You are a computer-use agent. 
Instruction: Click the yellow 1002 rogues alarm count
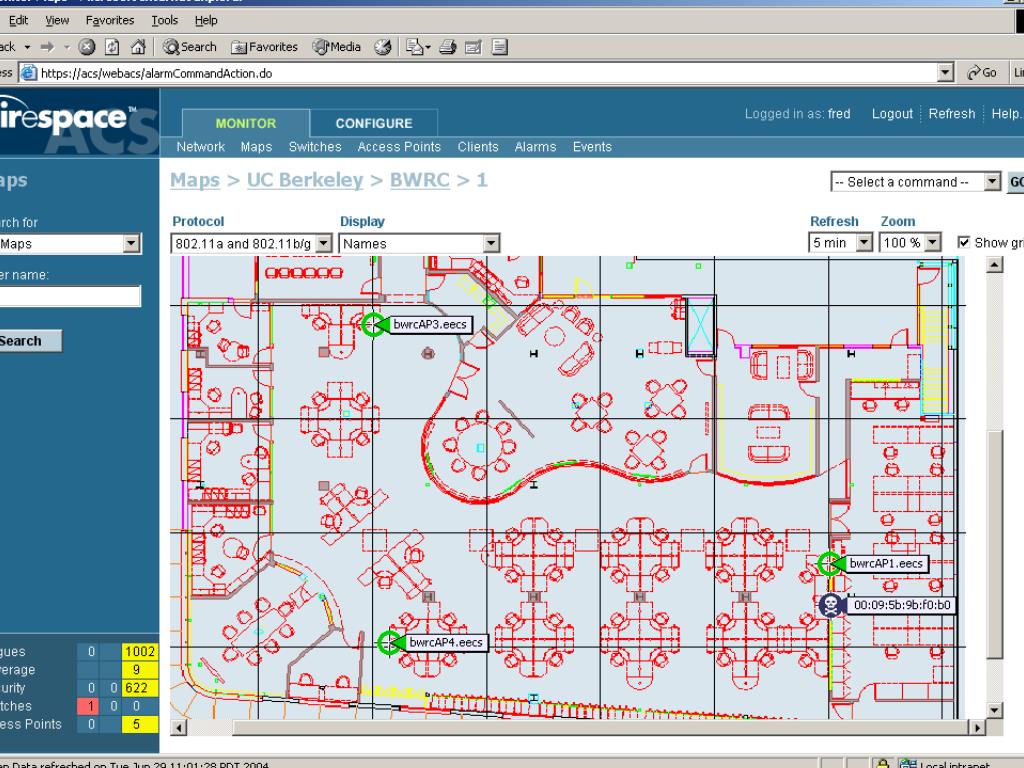point(140,651)
